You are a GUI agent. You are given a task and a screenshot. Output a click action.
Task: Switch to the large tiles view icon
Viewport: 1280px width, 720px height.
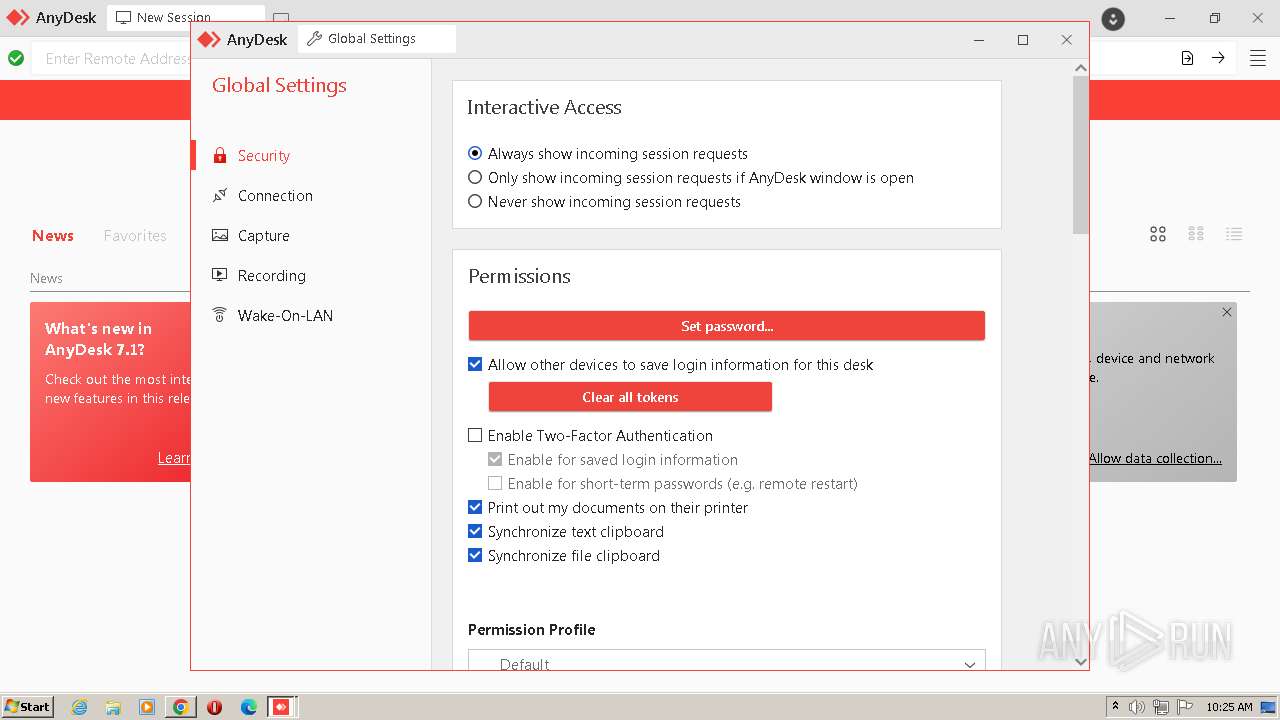[1158, 234]
